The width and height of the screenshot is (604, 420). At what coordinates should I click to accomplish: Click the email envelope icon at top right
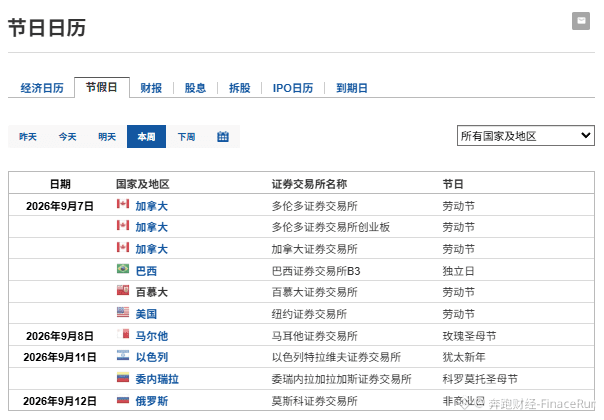pos(581,21)
